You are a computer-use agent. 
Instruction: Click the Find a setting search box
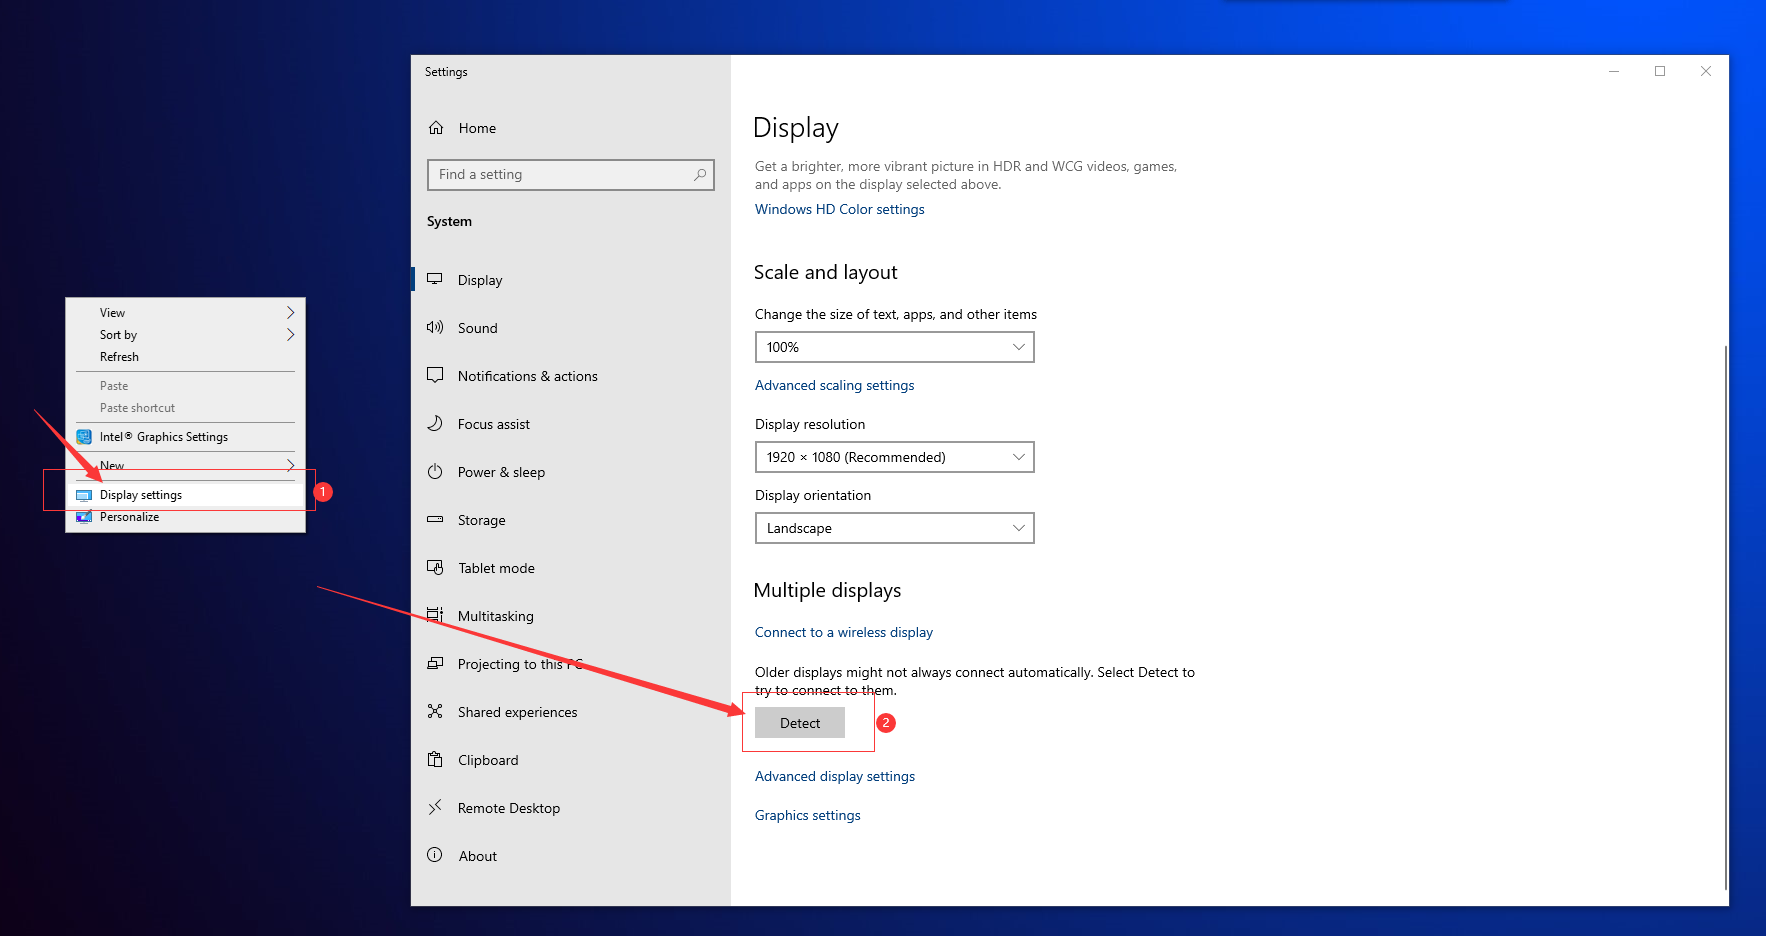[x=571, y=174]
